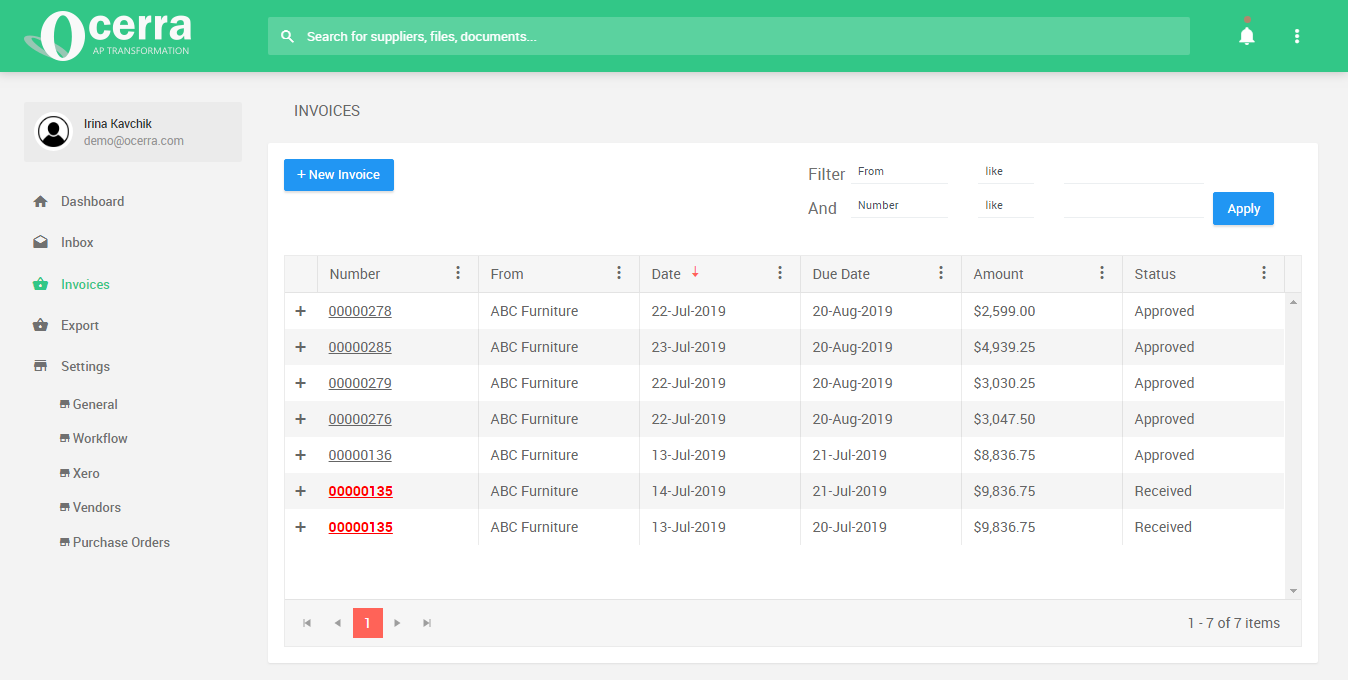The width and height of the screenshot is (1348, 680).
Task: Open Date column options menu
Action: coord(780,273)
